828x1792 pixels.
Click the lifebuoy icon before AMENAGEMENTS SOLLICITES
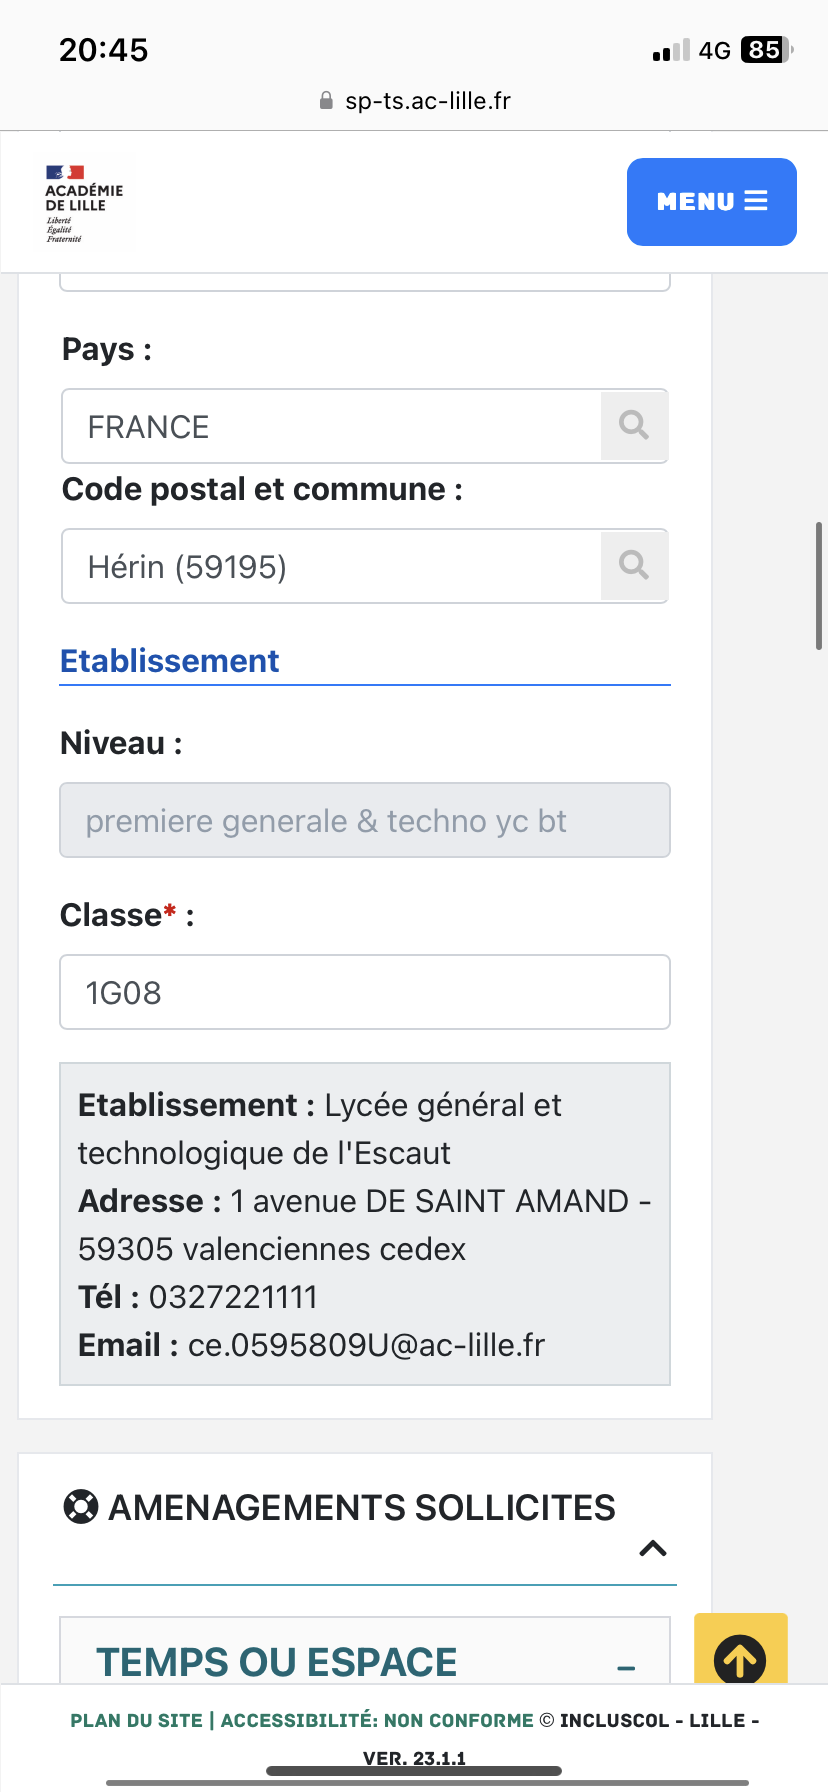tap(81, 1506)
